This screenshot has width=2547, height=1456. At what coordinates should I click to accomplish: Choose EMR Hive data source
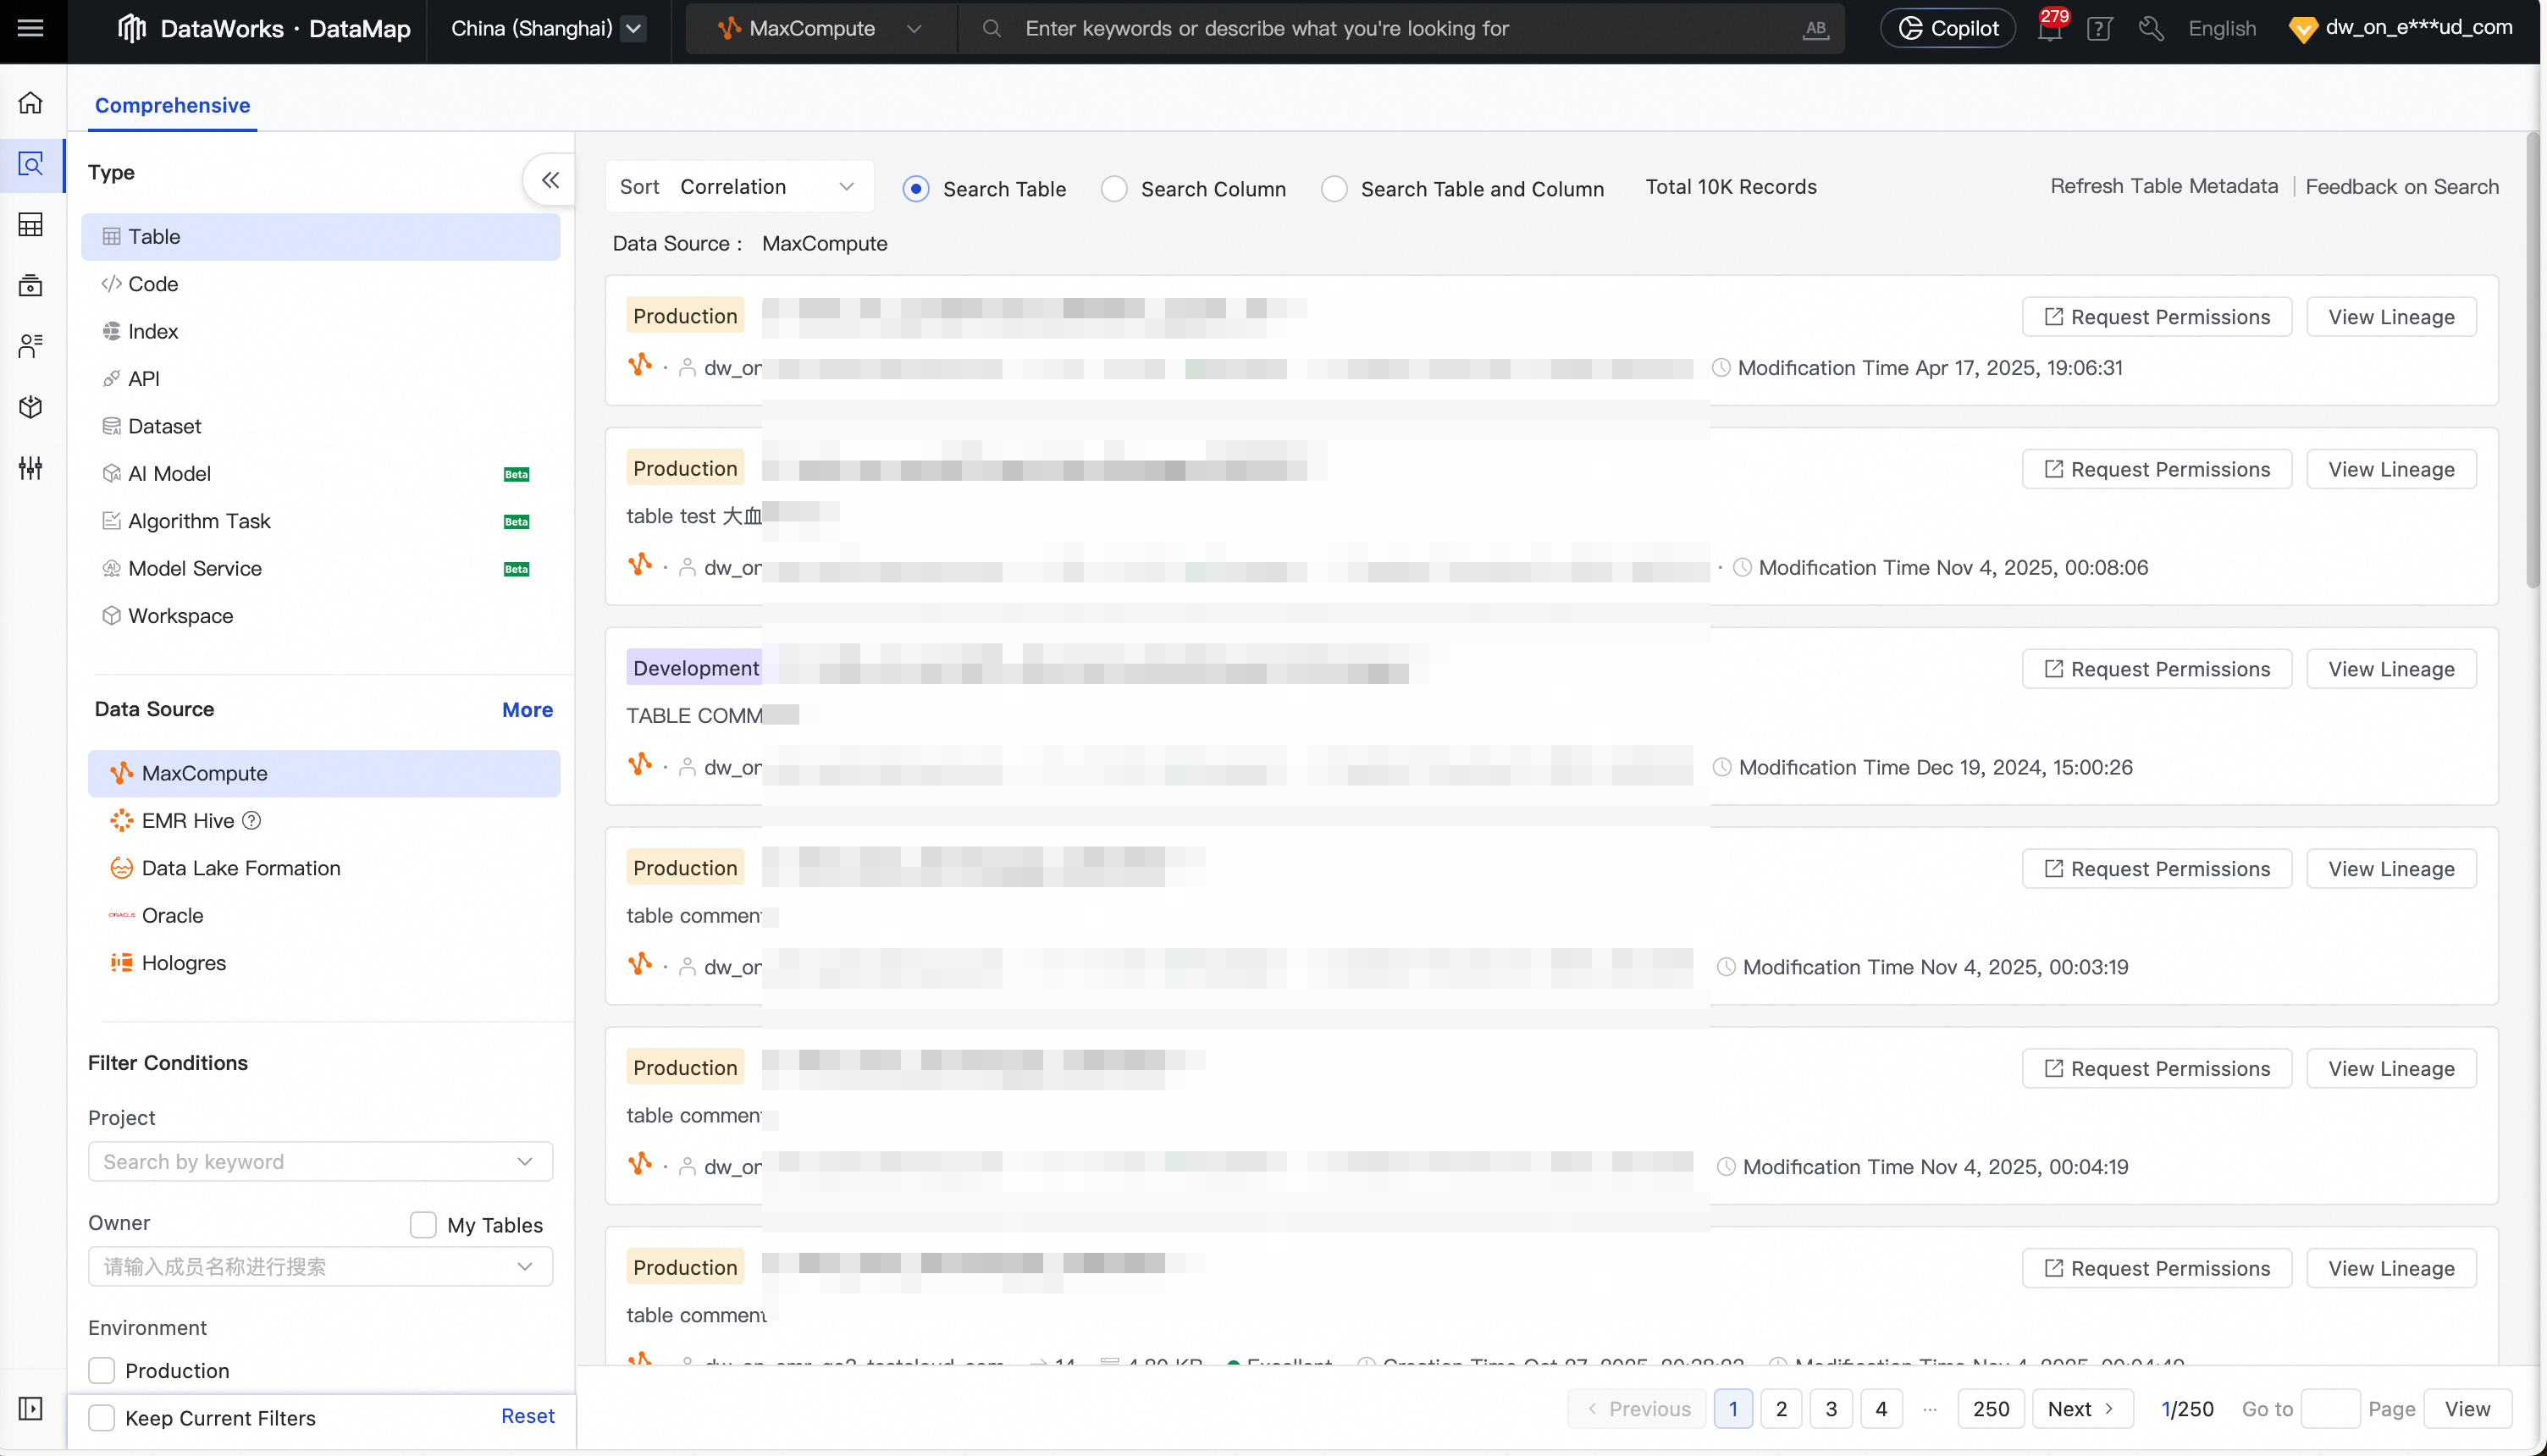187,821
